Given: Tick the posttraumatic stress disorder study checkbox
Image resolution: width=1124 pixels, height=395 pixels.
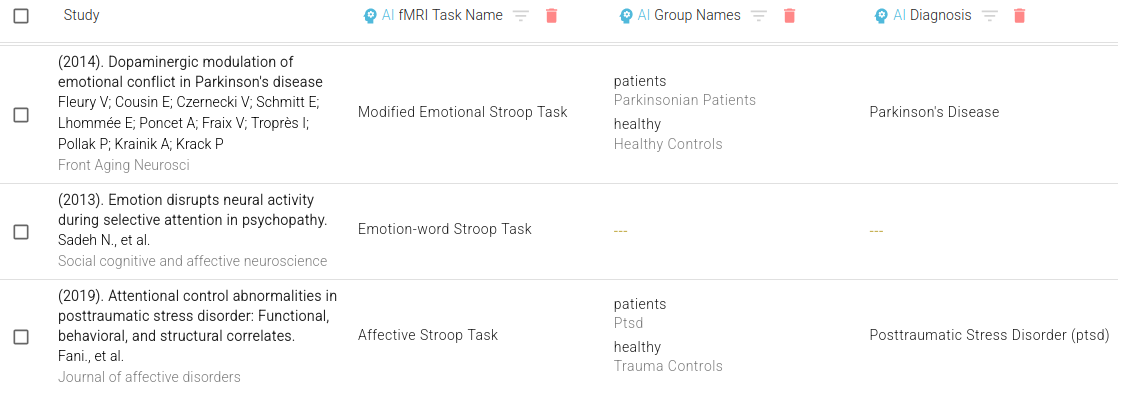Looking at the screenshot, I should point(22,336).
